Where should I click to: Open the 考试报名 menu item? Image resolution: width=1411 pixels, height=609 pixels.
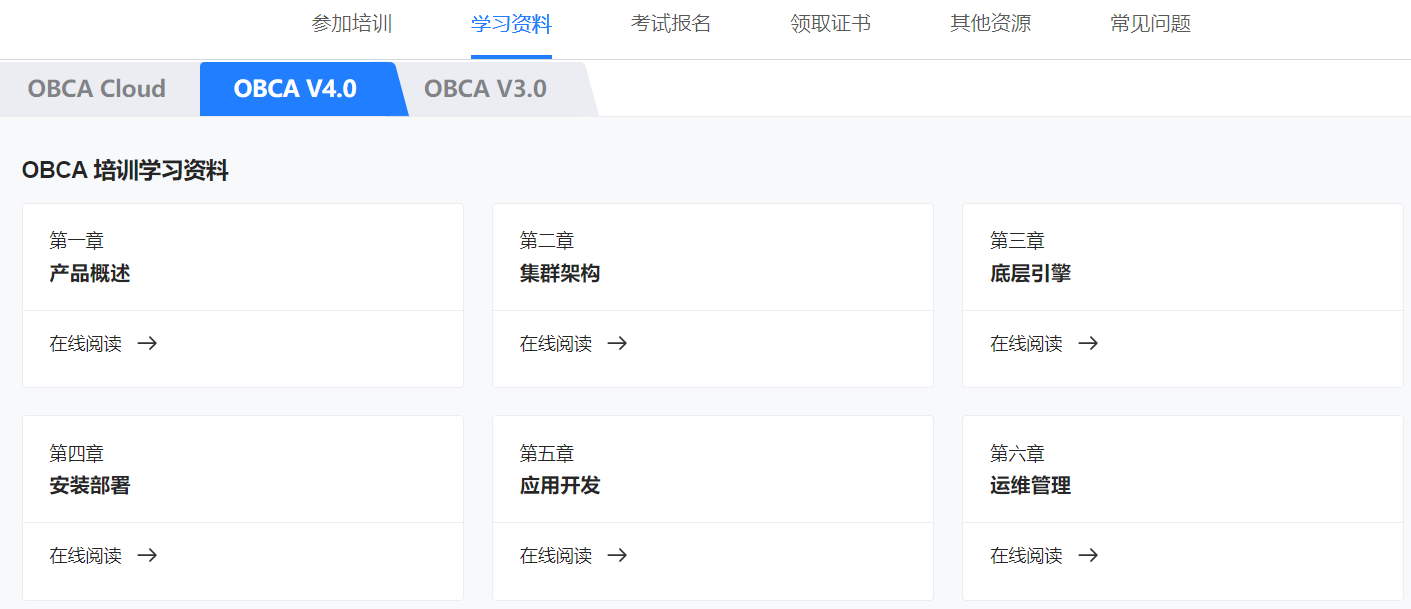coord(670,22)
